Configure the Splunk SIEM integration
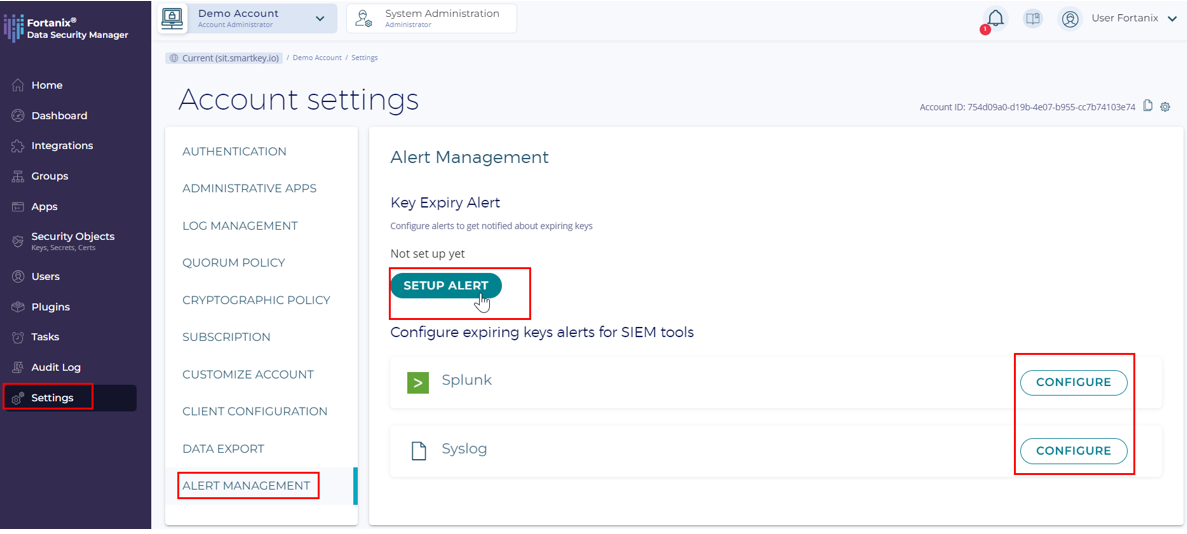 1073,382
